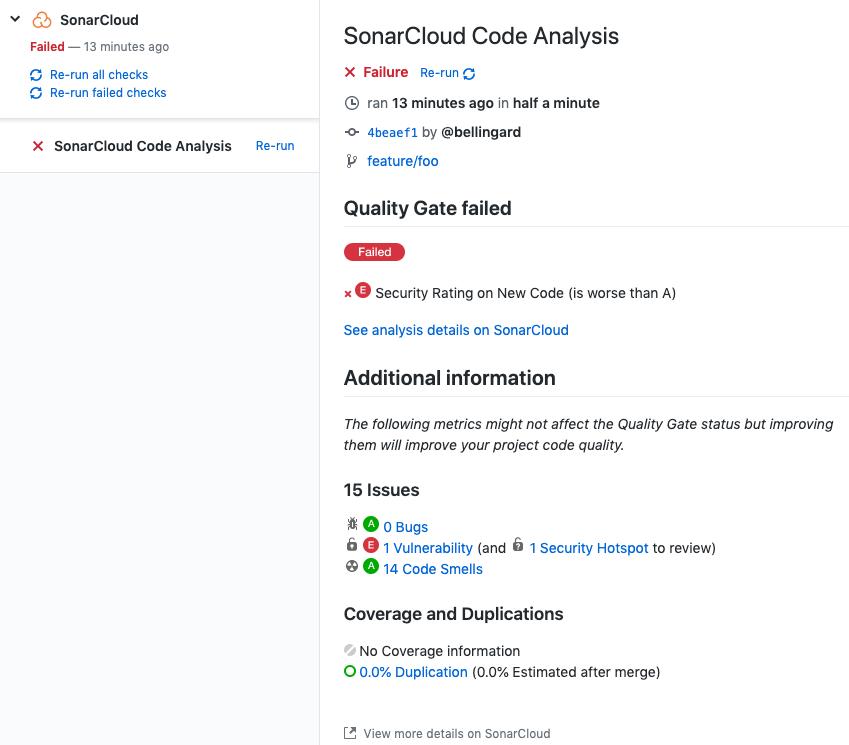Click the Re-run all checks refresh icon
Screen dimensions: 849x745
(x=36, y=75)
